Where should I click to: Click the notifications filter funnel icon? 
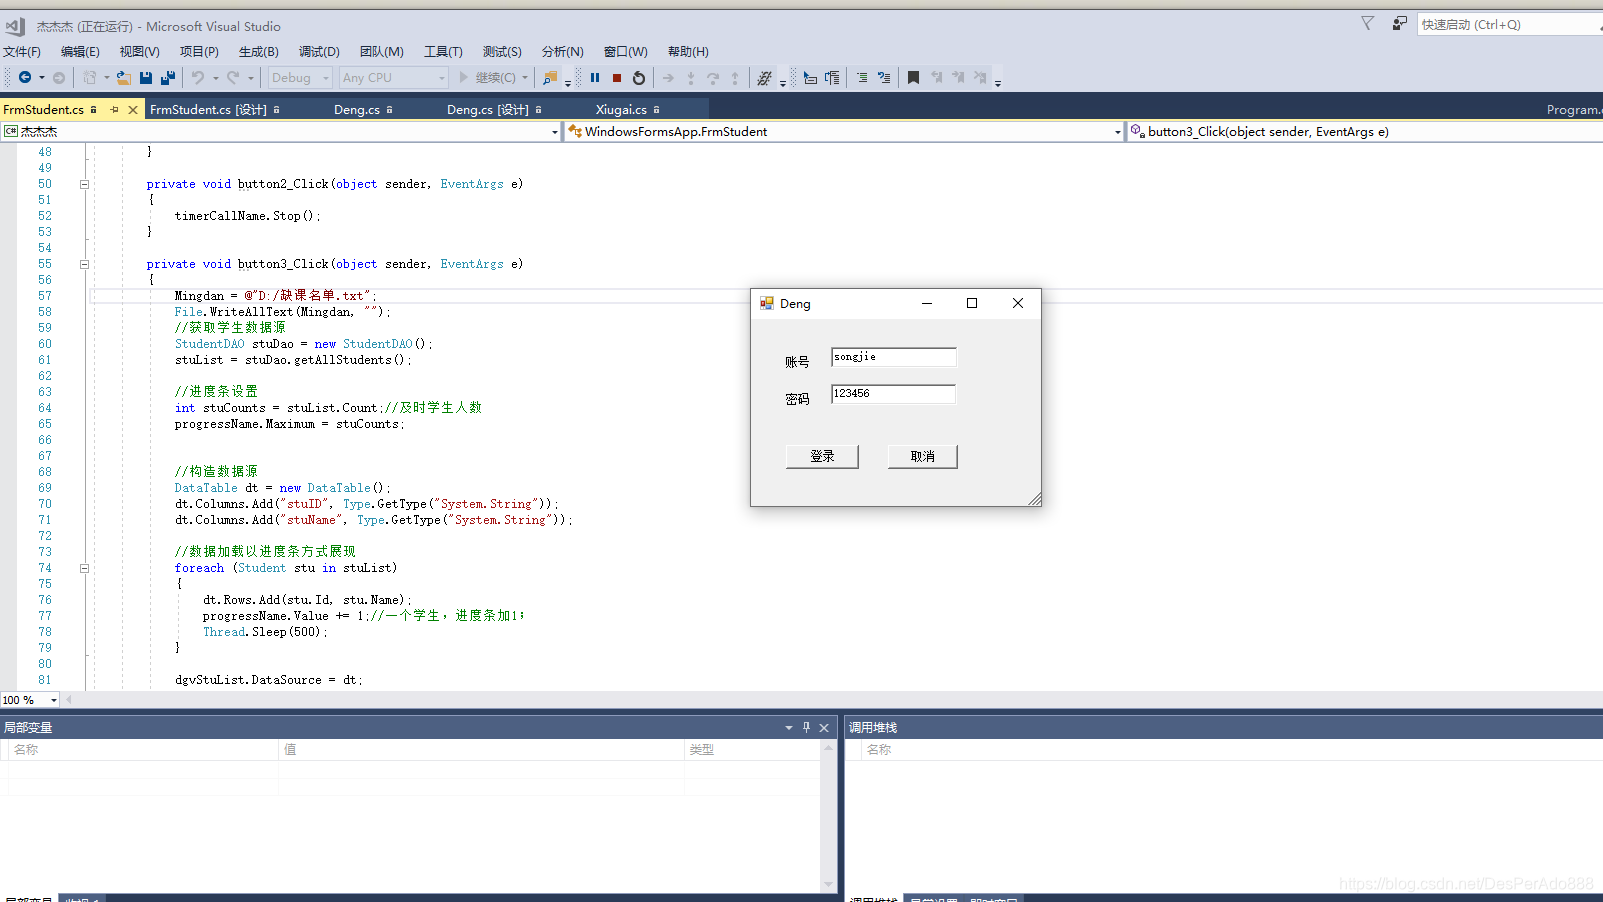(1367, 23)
